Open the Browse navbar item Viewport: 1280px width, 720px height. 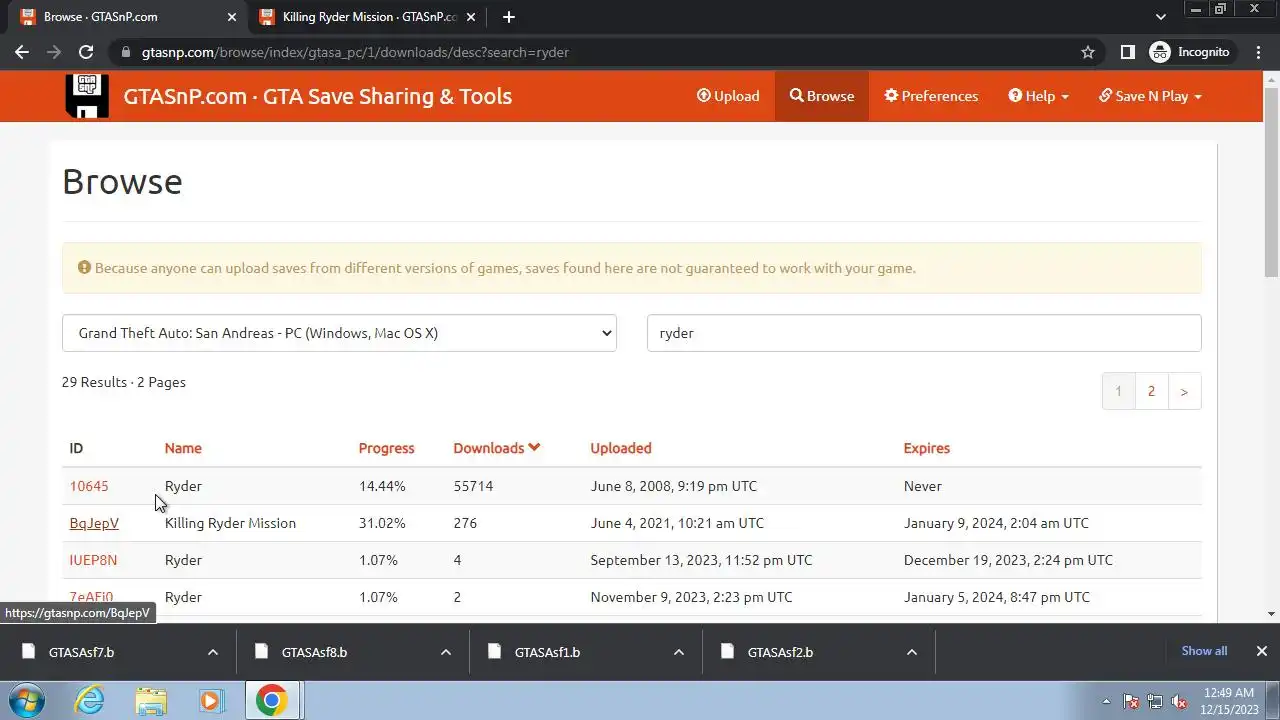[x=822, y=96]
